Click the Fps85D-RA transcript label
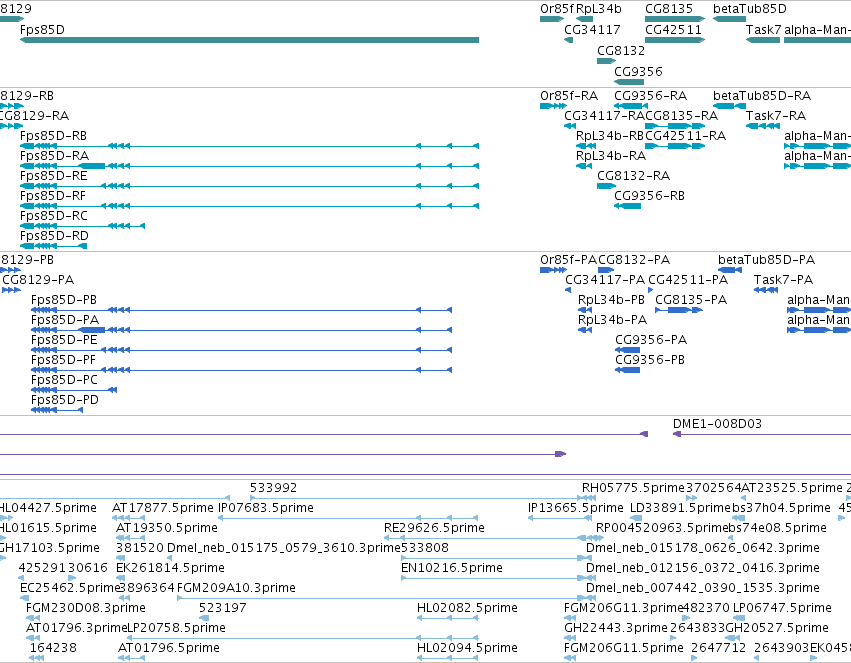 click(x=54, y=156)
